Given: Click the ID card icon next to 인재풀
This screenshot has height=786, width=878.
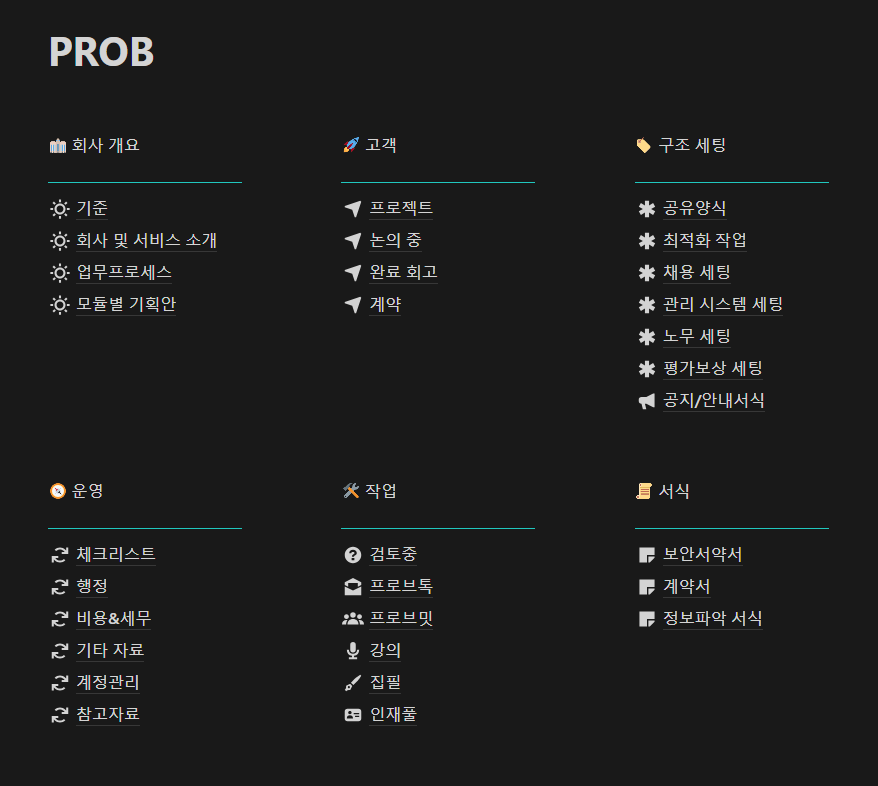Looking at the screenshot, I should pyautogui.click(x=354, y=714).
